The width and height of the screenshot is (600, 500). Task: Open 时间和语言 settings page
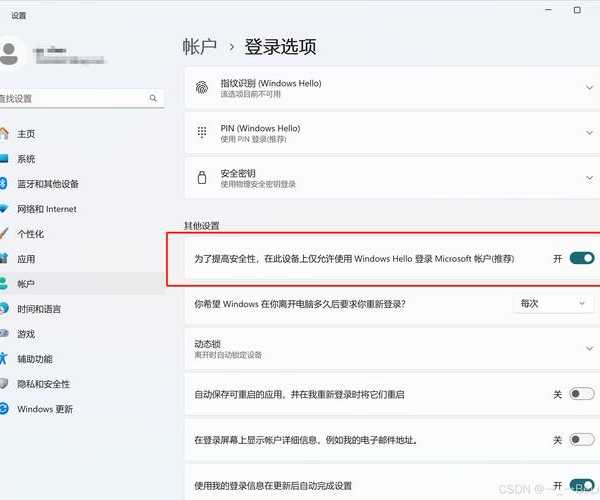[38, 309]
